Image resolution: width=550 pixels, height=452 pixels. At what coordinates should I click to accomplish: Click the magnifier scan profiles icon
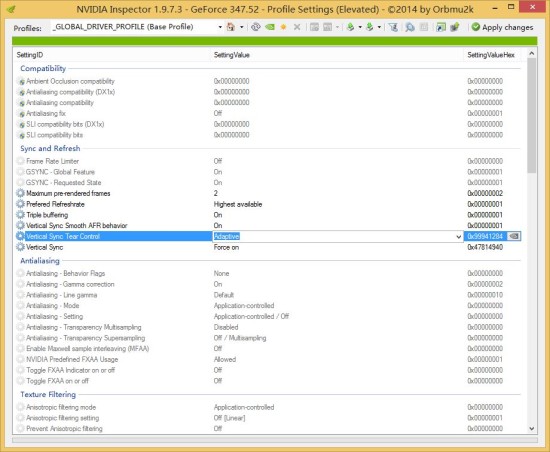pos(409,27)
